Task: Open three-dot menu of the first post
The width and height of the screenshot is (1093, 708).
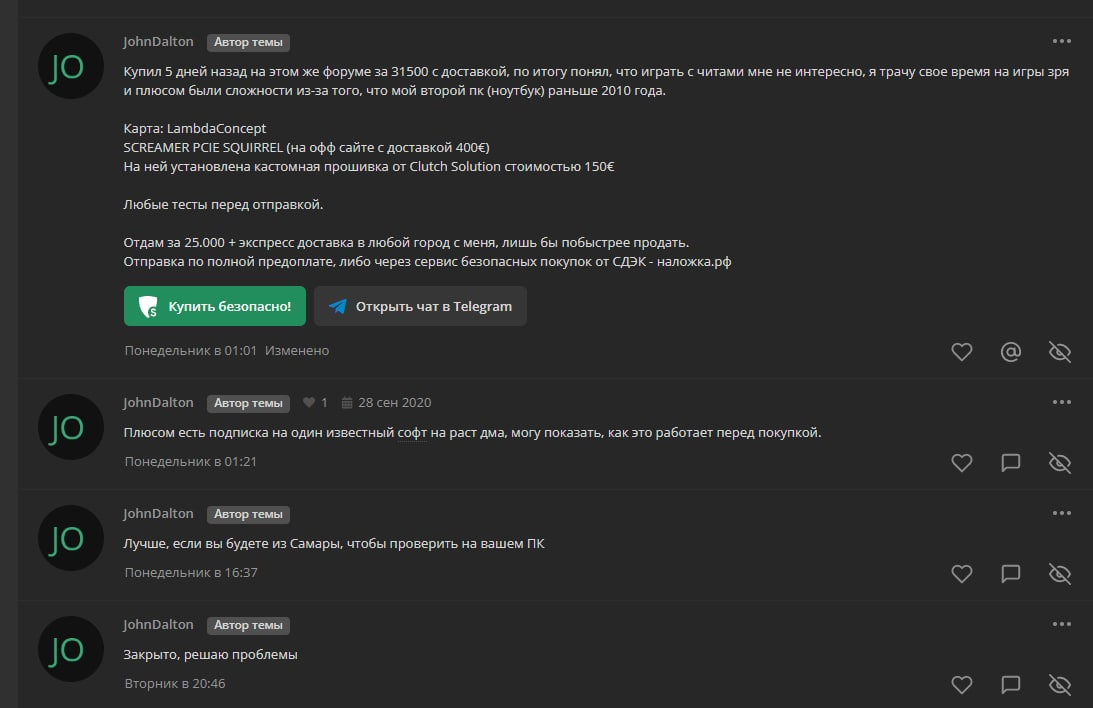Action: (x=1062, y=41)
